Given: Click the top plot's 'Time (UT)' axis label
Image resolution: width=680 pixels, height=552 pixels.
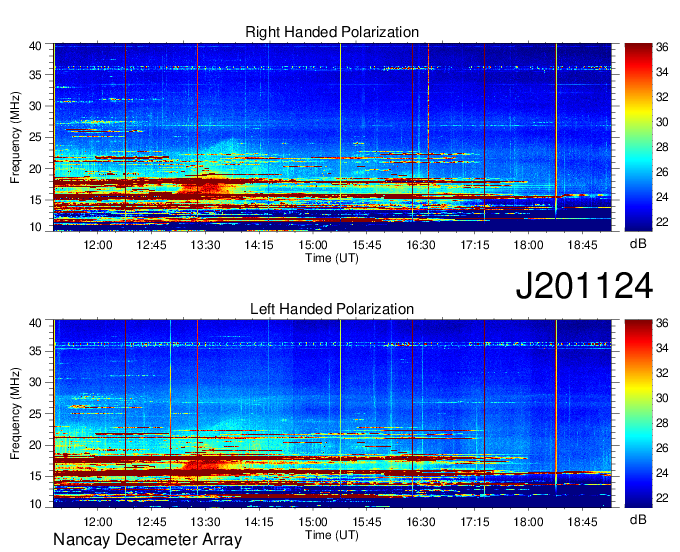Looking at the screenshot, I should click(332, 258).
